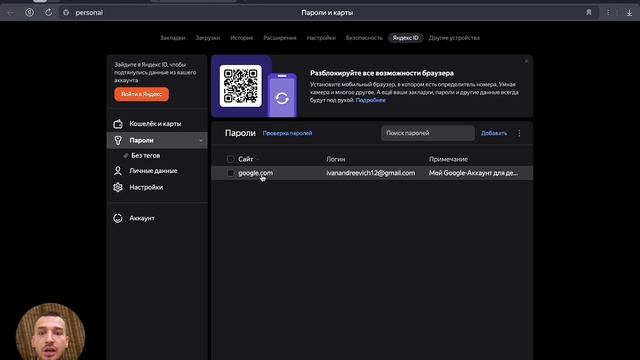Click the Добавить password link
The height and width of the screenshot is (360, 640).
(x=494, y=133)
